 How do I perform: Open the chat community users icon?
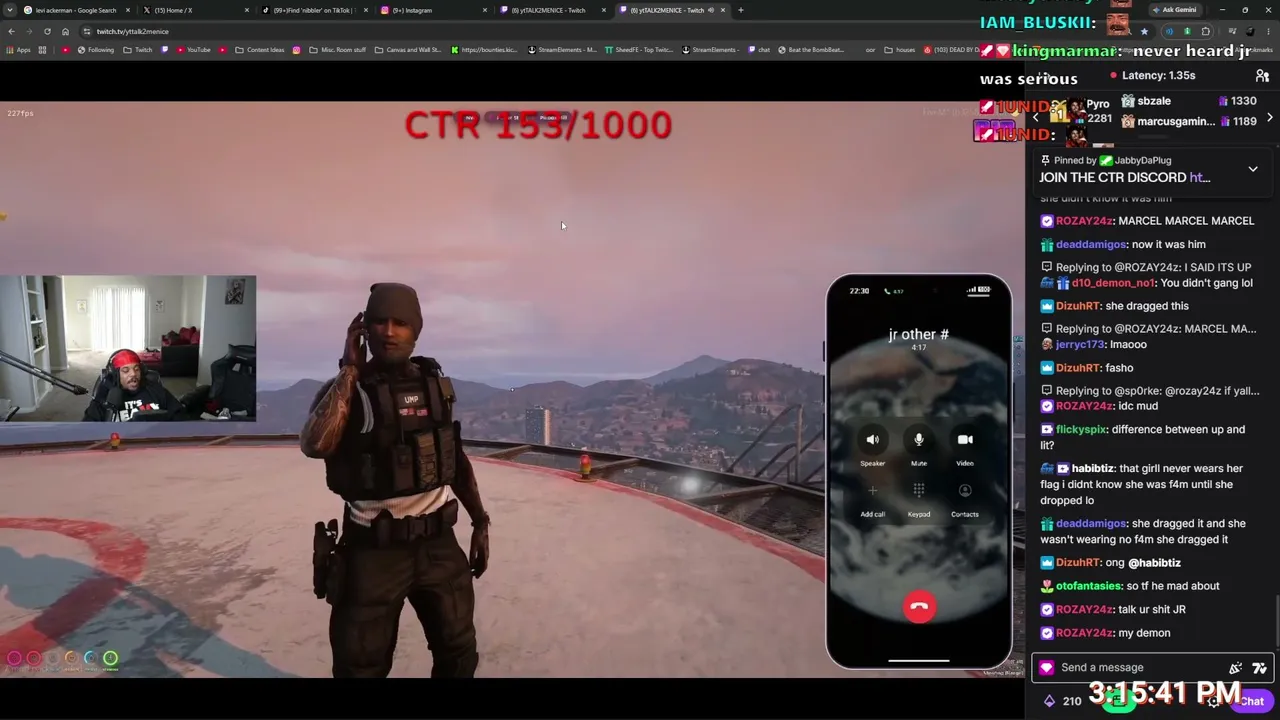pyautogui.click(x=1262, y=76)
